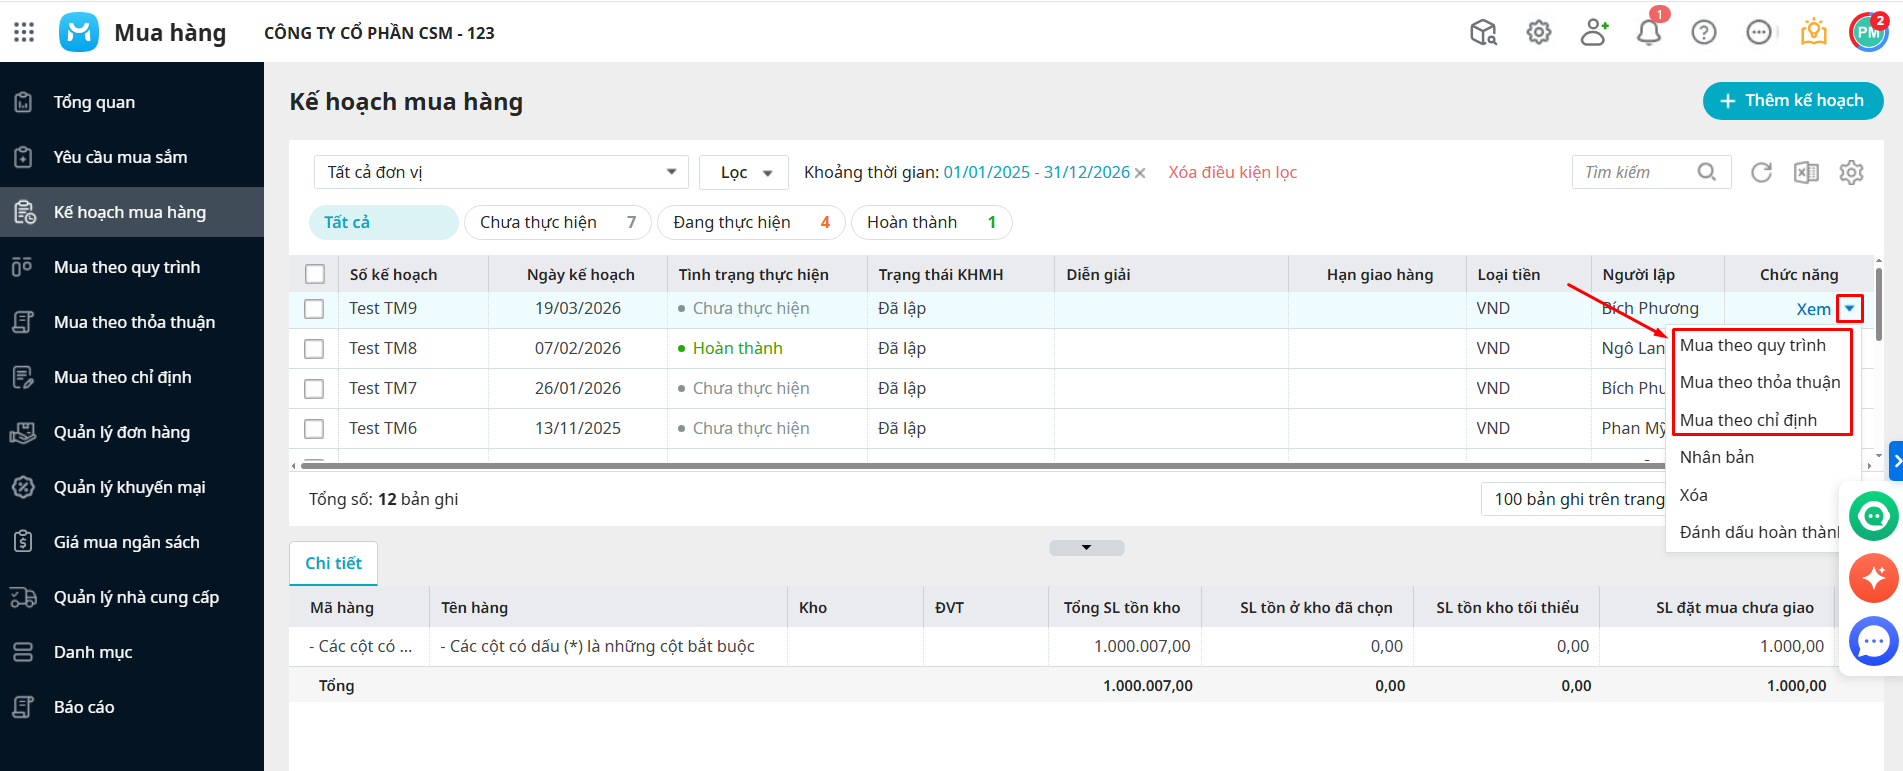The height and width of the screenshot is (771, 1903).
Task: Open Mua theo chỉ định in sidebar
Action: 132,377
